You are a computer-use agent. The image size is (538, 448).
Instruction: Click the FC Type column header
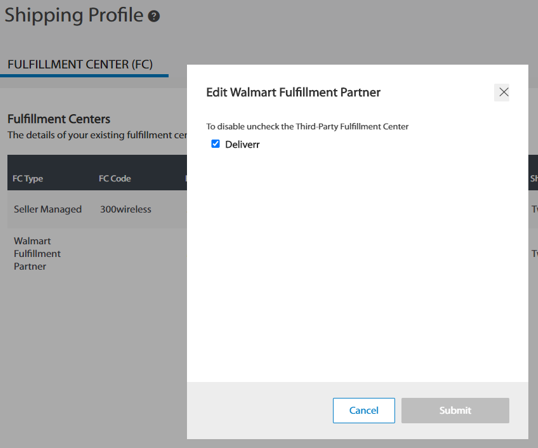tap(28, 178)
